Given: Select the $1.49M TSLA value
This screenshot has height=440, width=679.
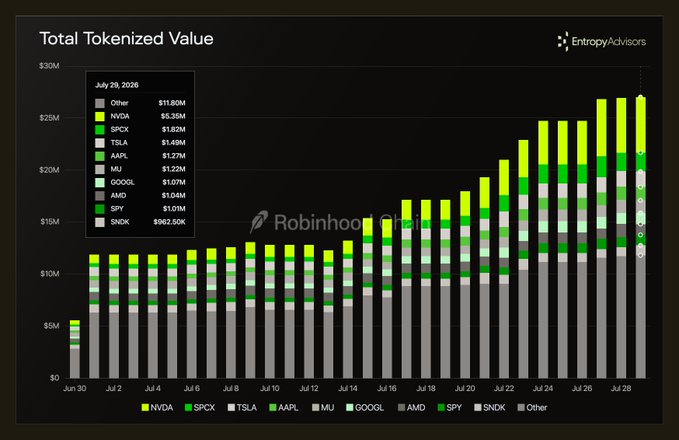Looking at the screenshot, I should coord(174,142).
